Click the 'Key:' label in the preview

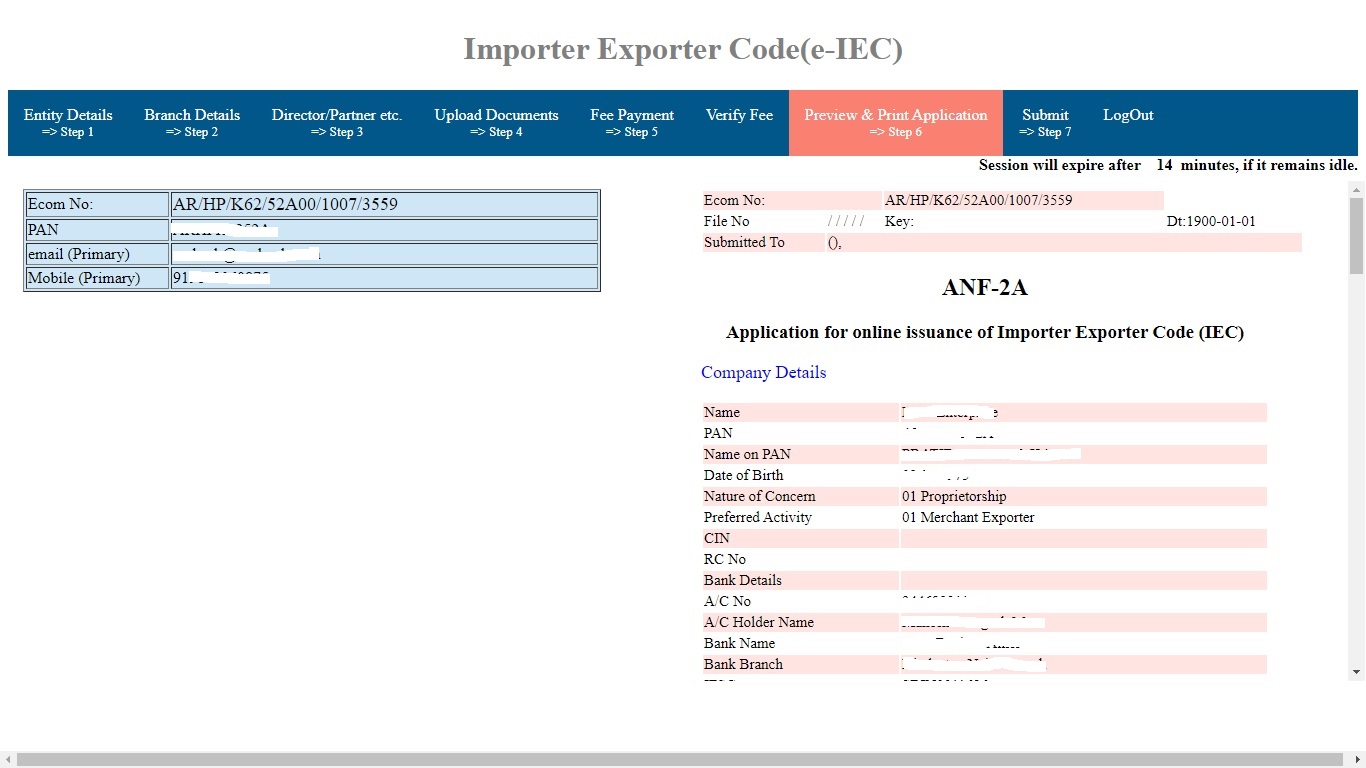tap(899, 221)
